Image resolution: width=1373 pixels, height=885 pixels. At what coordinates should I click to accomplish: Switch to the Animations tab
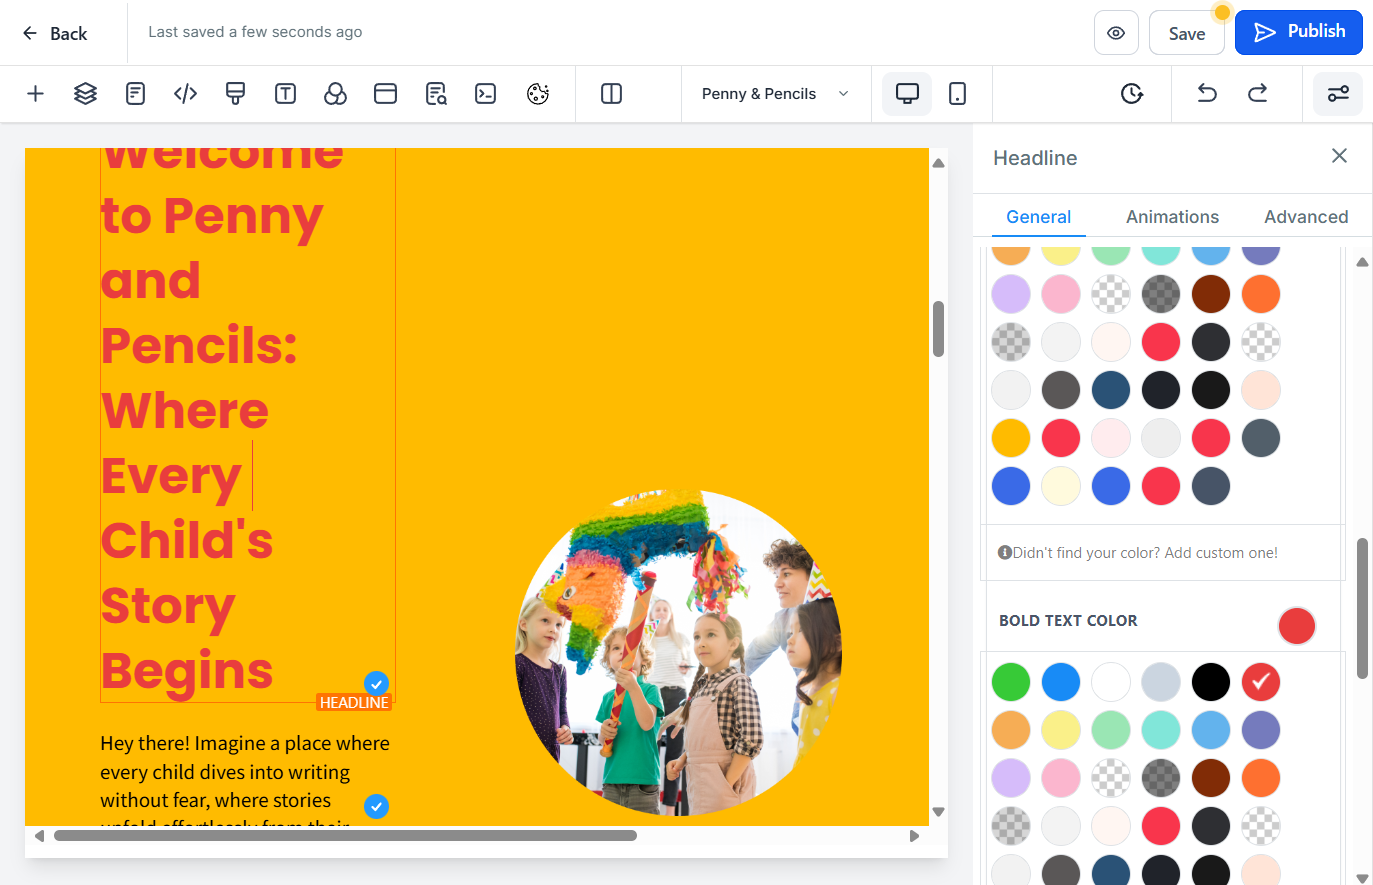tap(1172, 217)
